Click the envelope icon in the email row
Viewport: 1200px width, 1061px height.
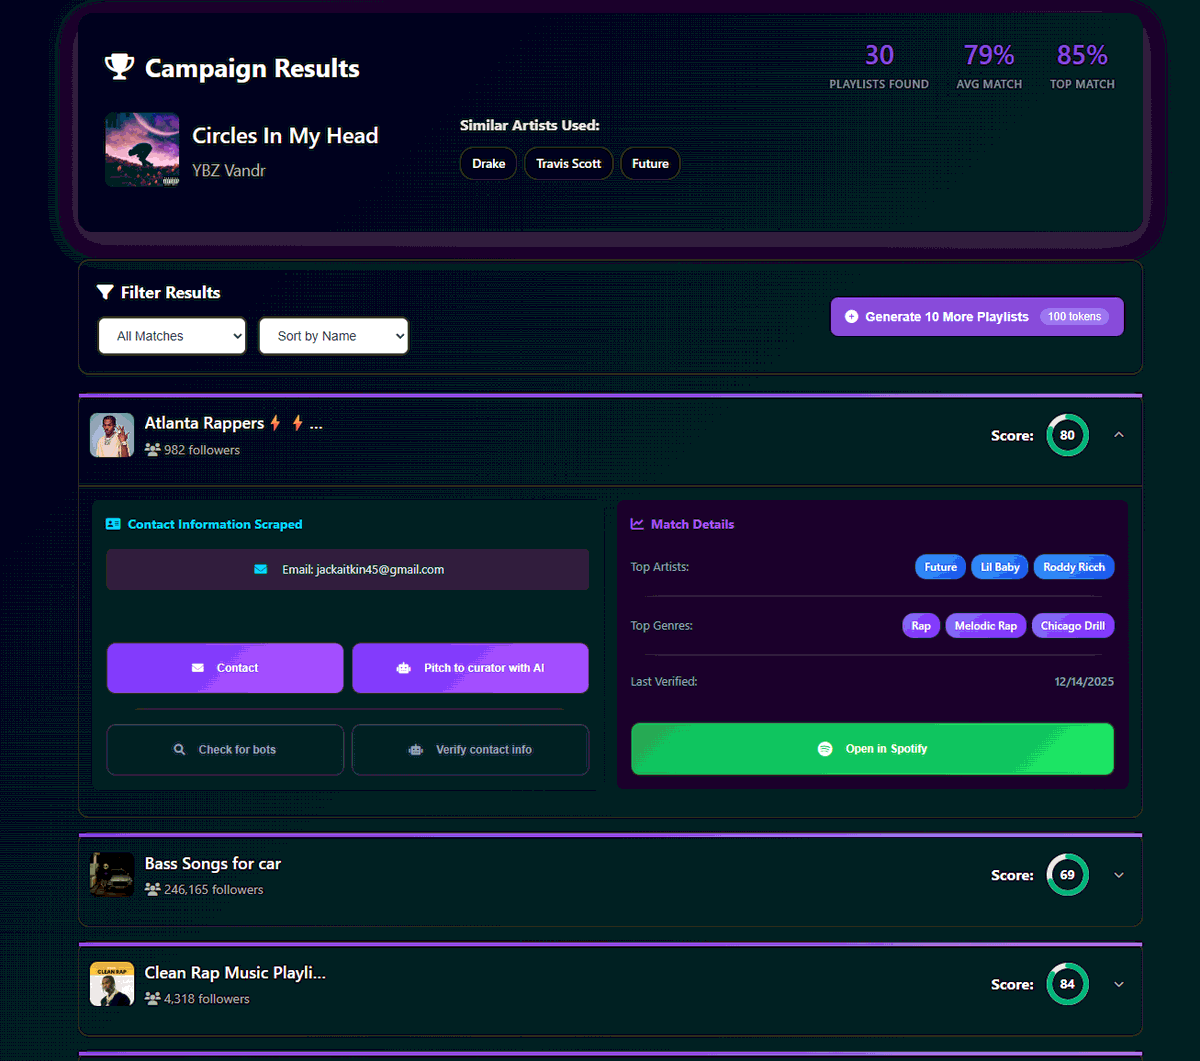click(261, 569)
